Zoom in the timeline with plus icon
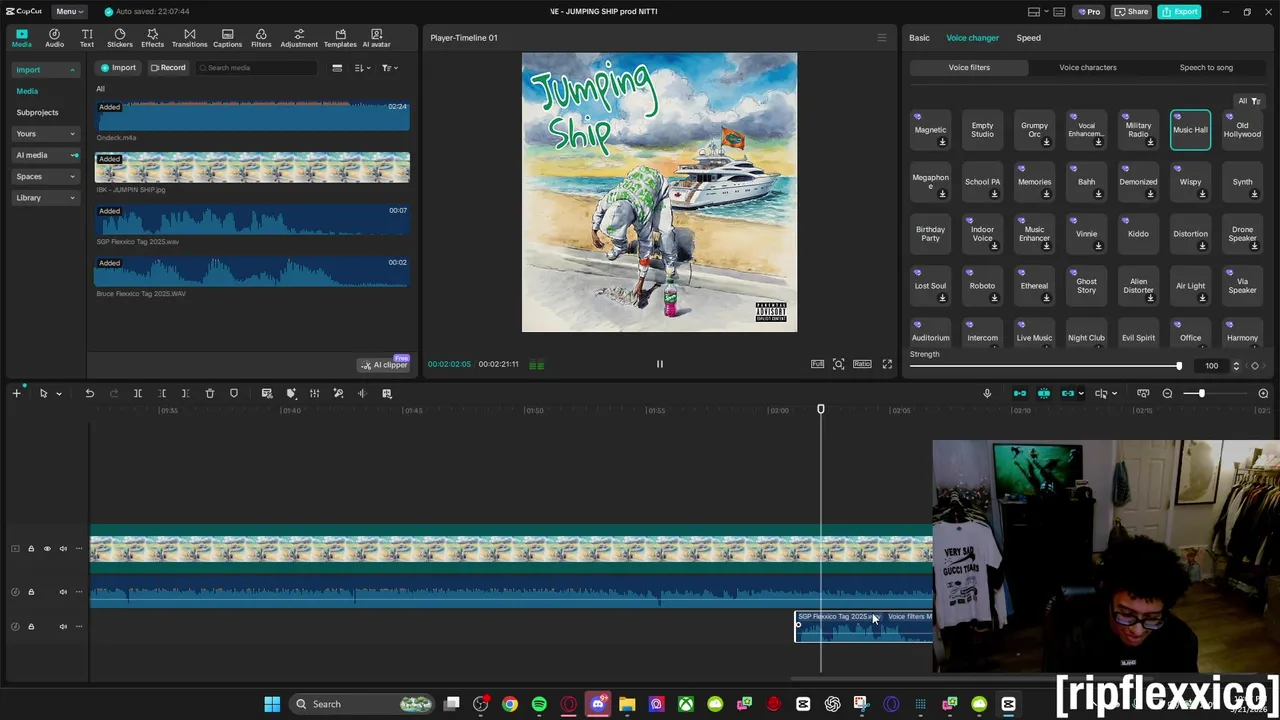The image size is (1280, 720). pos(1263,393)
